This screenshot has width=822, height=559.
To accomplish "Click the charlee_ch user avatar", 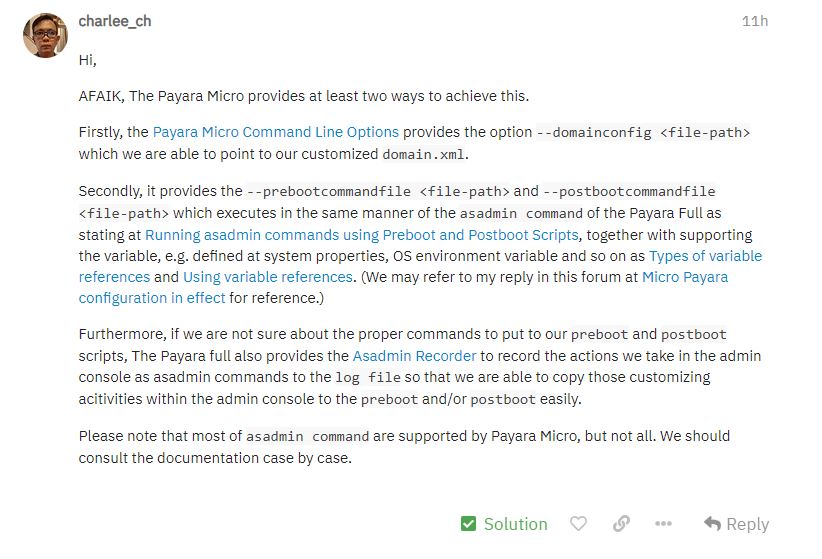I will (x=45, y=35).
